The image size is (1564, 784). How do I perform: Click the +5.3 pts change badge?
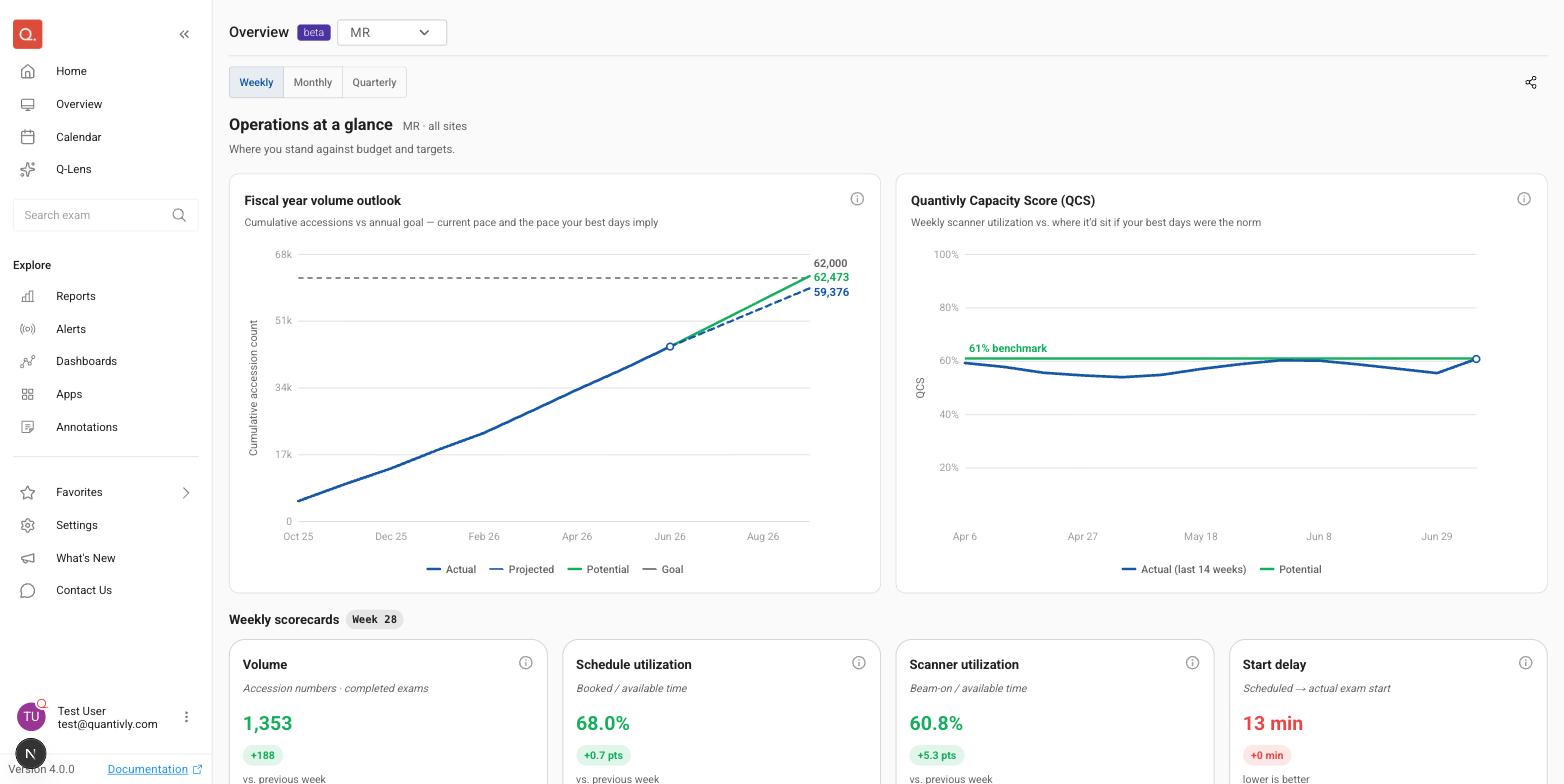click(x=937, y=755)
